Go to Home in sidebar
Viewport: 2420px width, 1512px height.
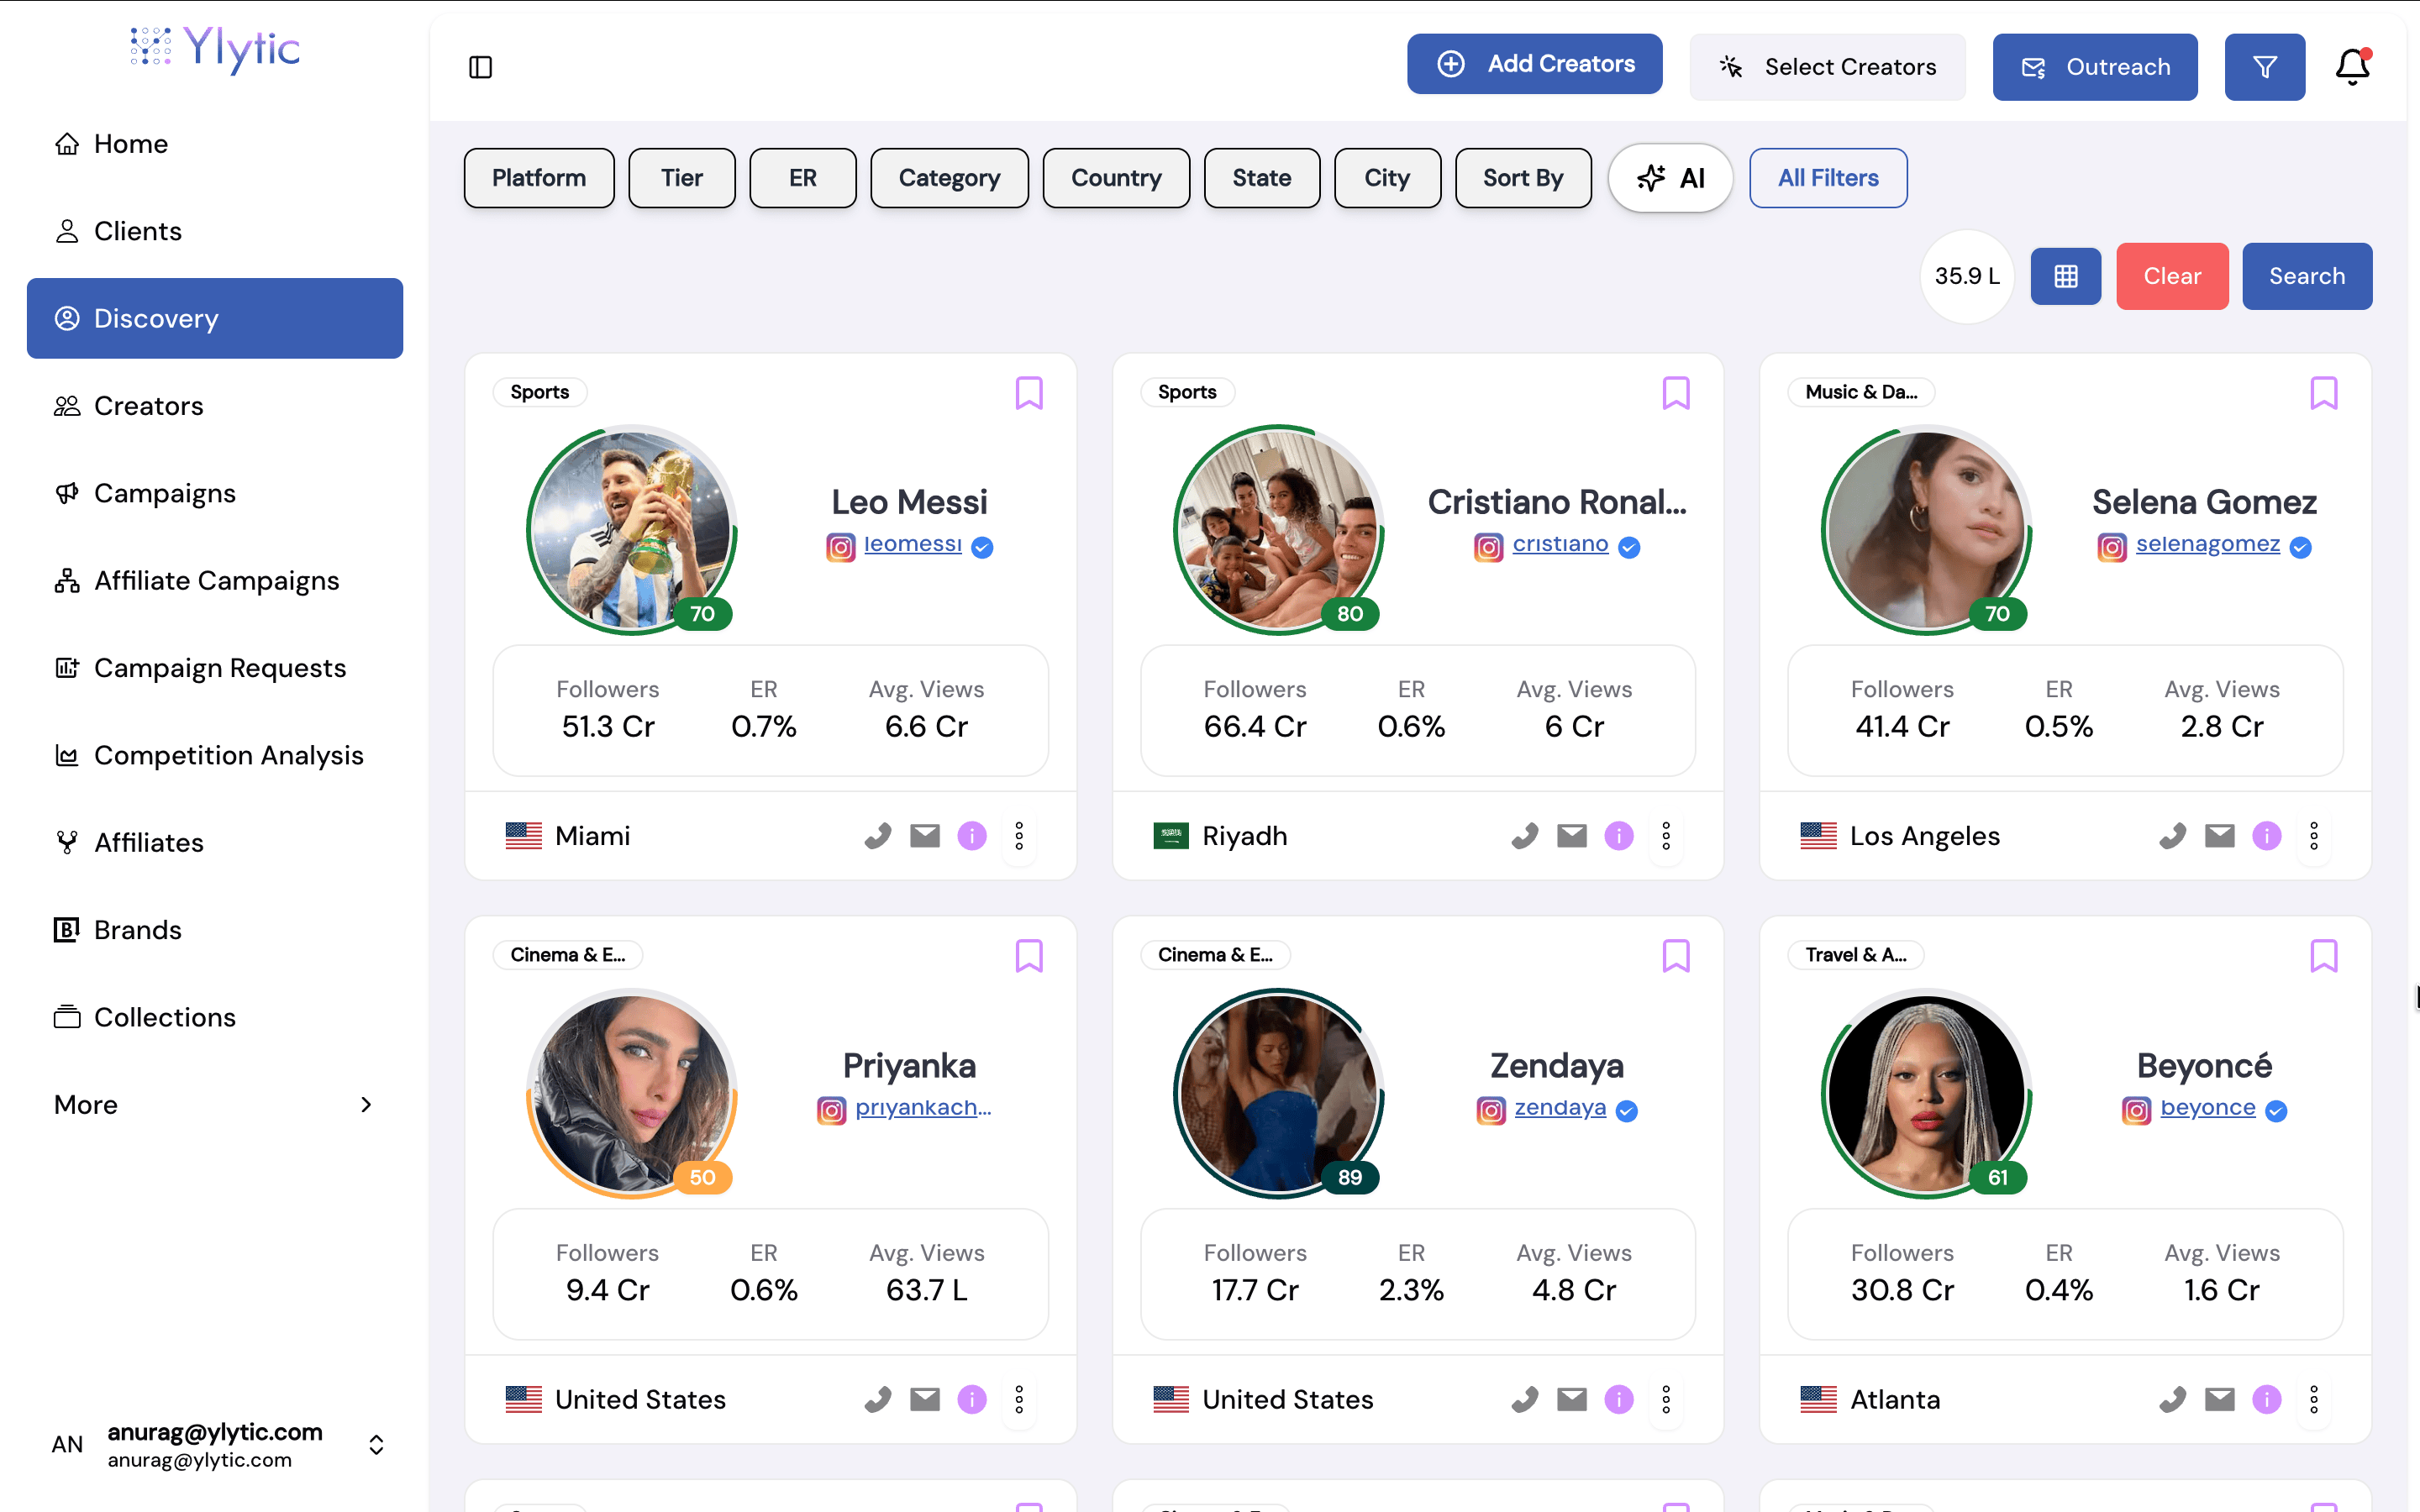pos(215,144)
